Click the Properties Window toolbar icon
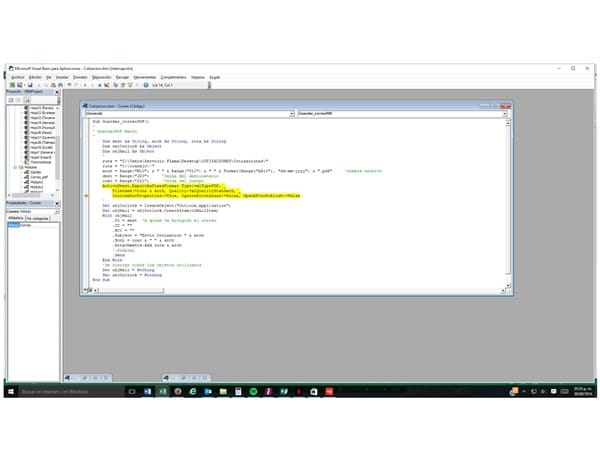 click(122, 85)
